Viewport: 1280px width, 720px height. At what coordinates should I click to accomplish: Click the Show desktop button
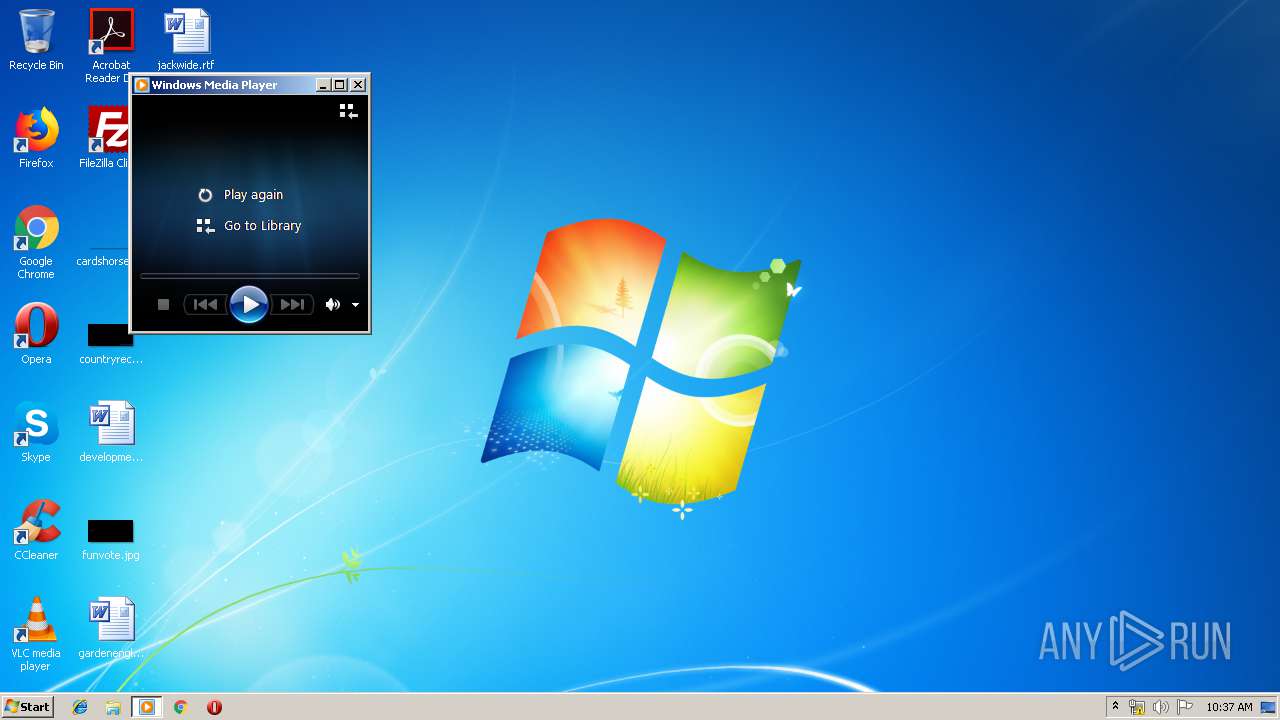pos(1268,707)
